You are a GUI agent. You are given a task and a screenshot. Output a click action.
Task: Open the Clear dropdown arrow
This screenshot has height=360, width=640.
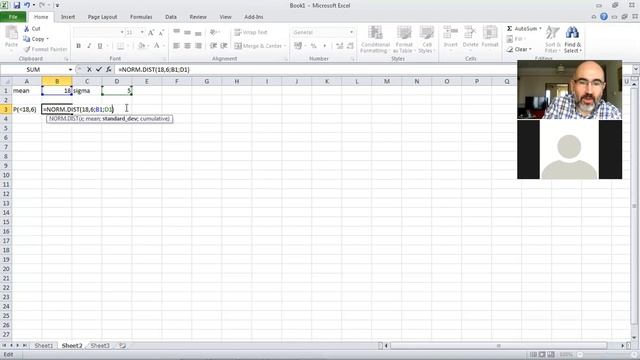coord(530,49)
